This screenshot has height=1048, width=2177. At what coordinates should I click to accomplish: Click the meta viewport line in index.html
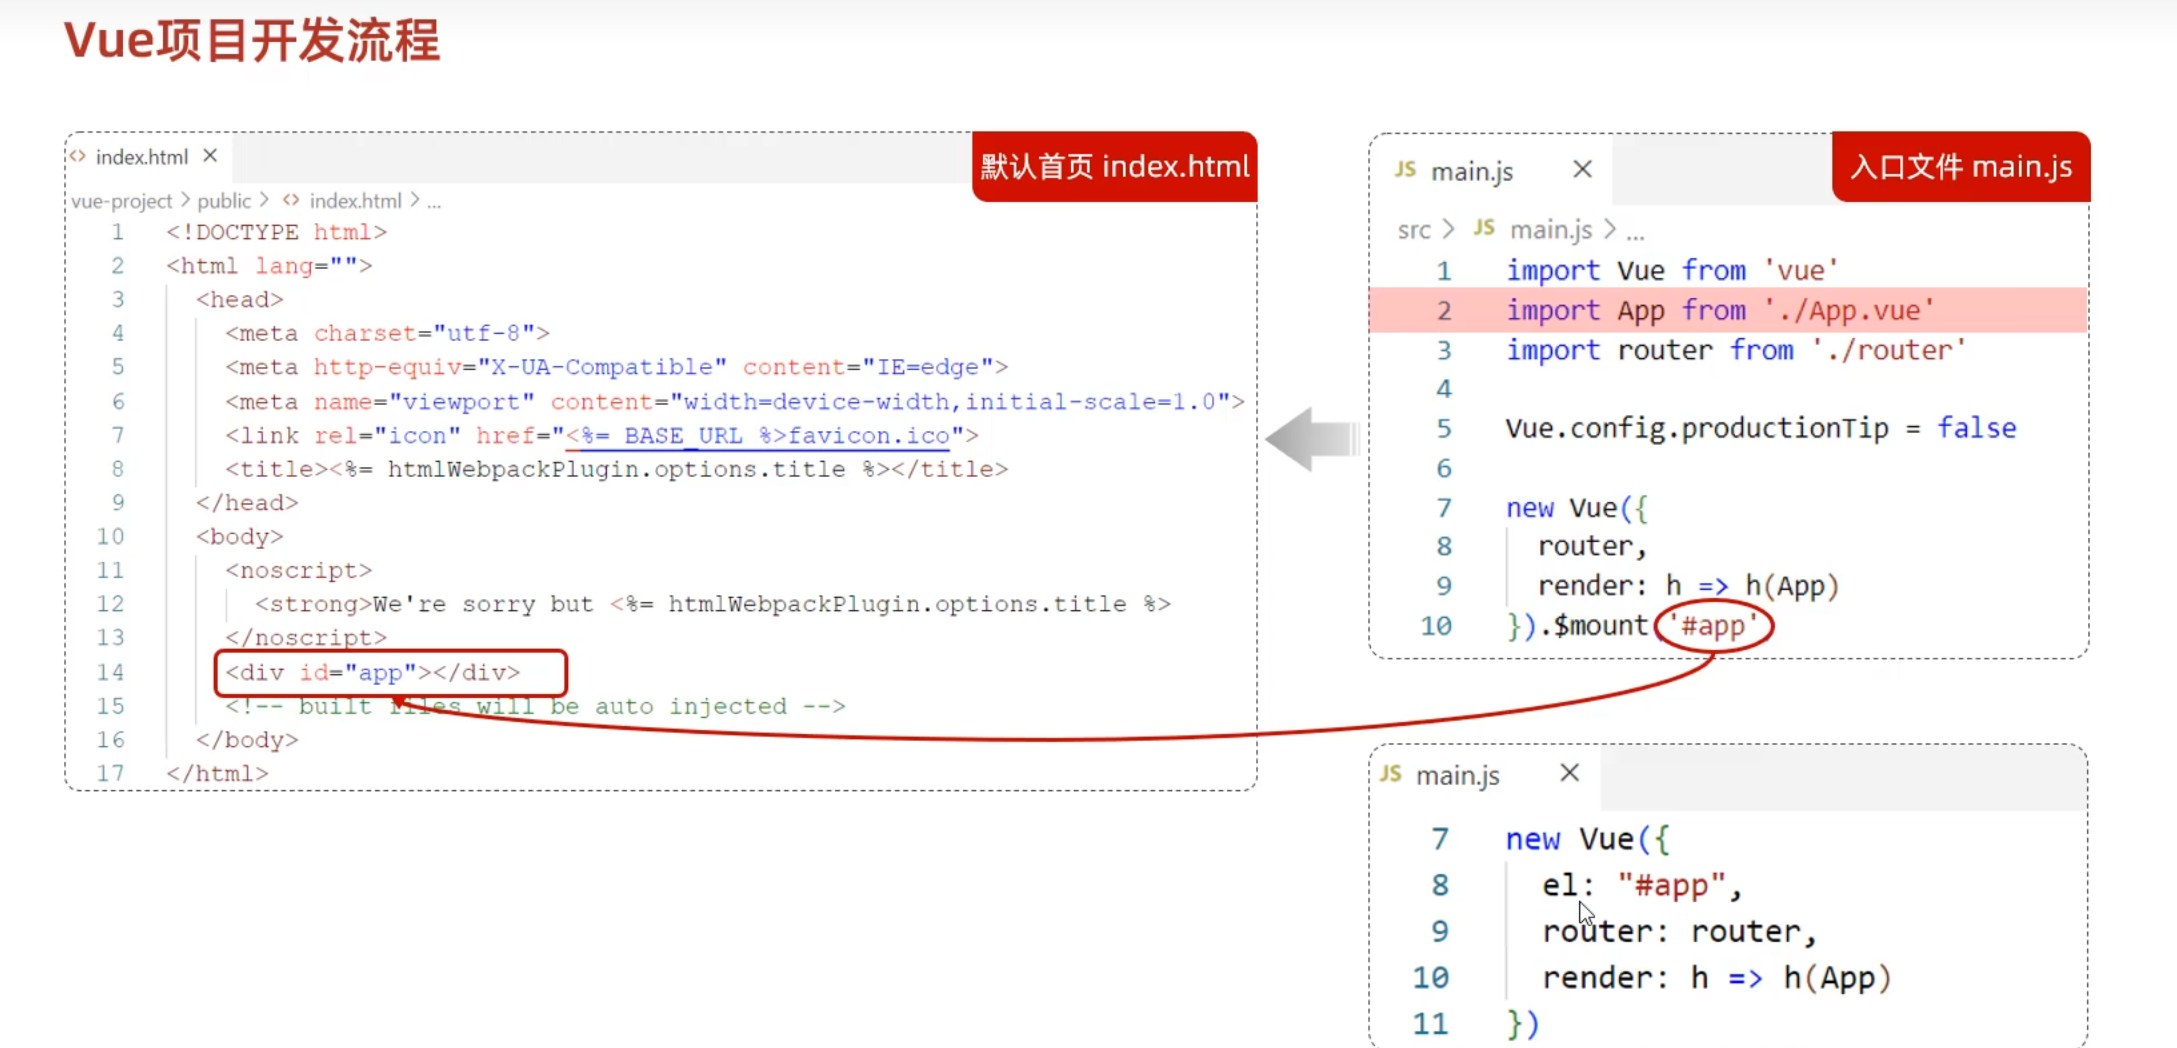pos(734,402)
